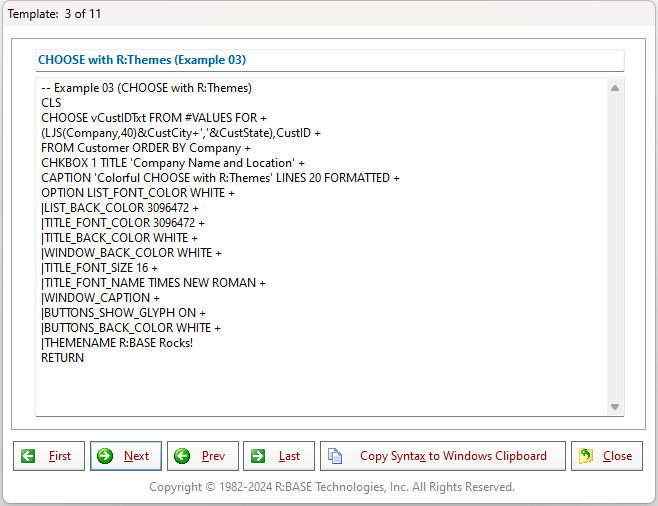Click the green back-arrow icon on Prev
This screenshot has height=506, width=658.
pyautogui.click(x=182, y=456)
